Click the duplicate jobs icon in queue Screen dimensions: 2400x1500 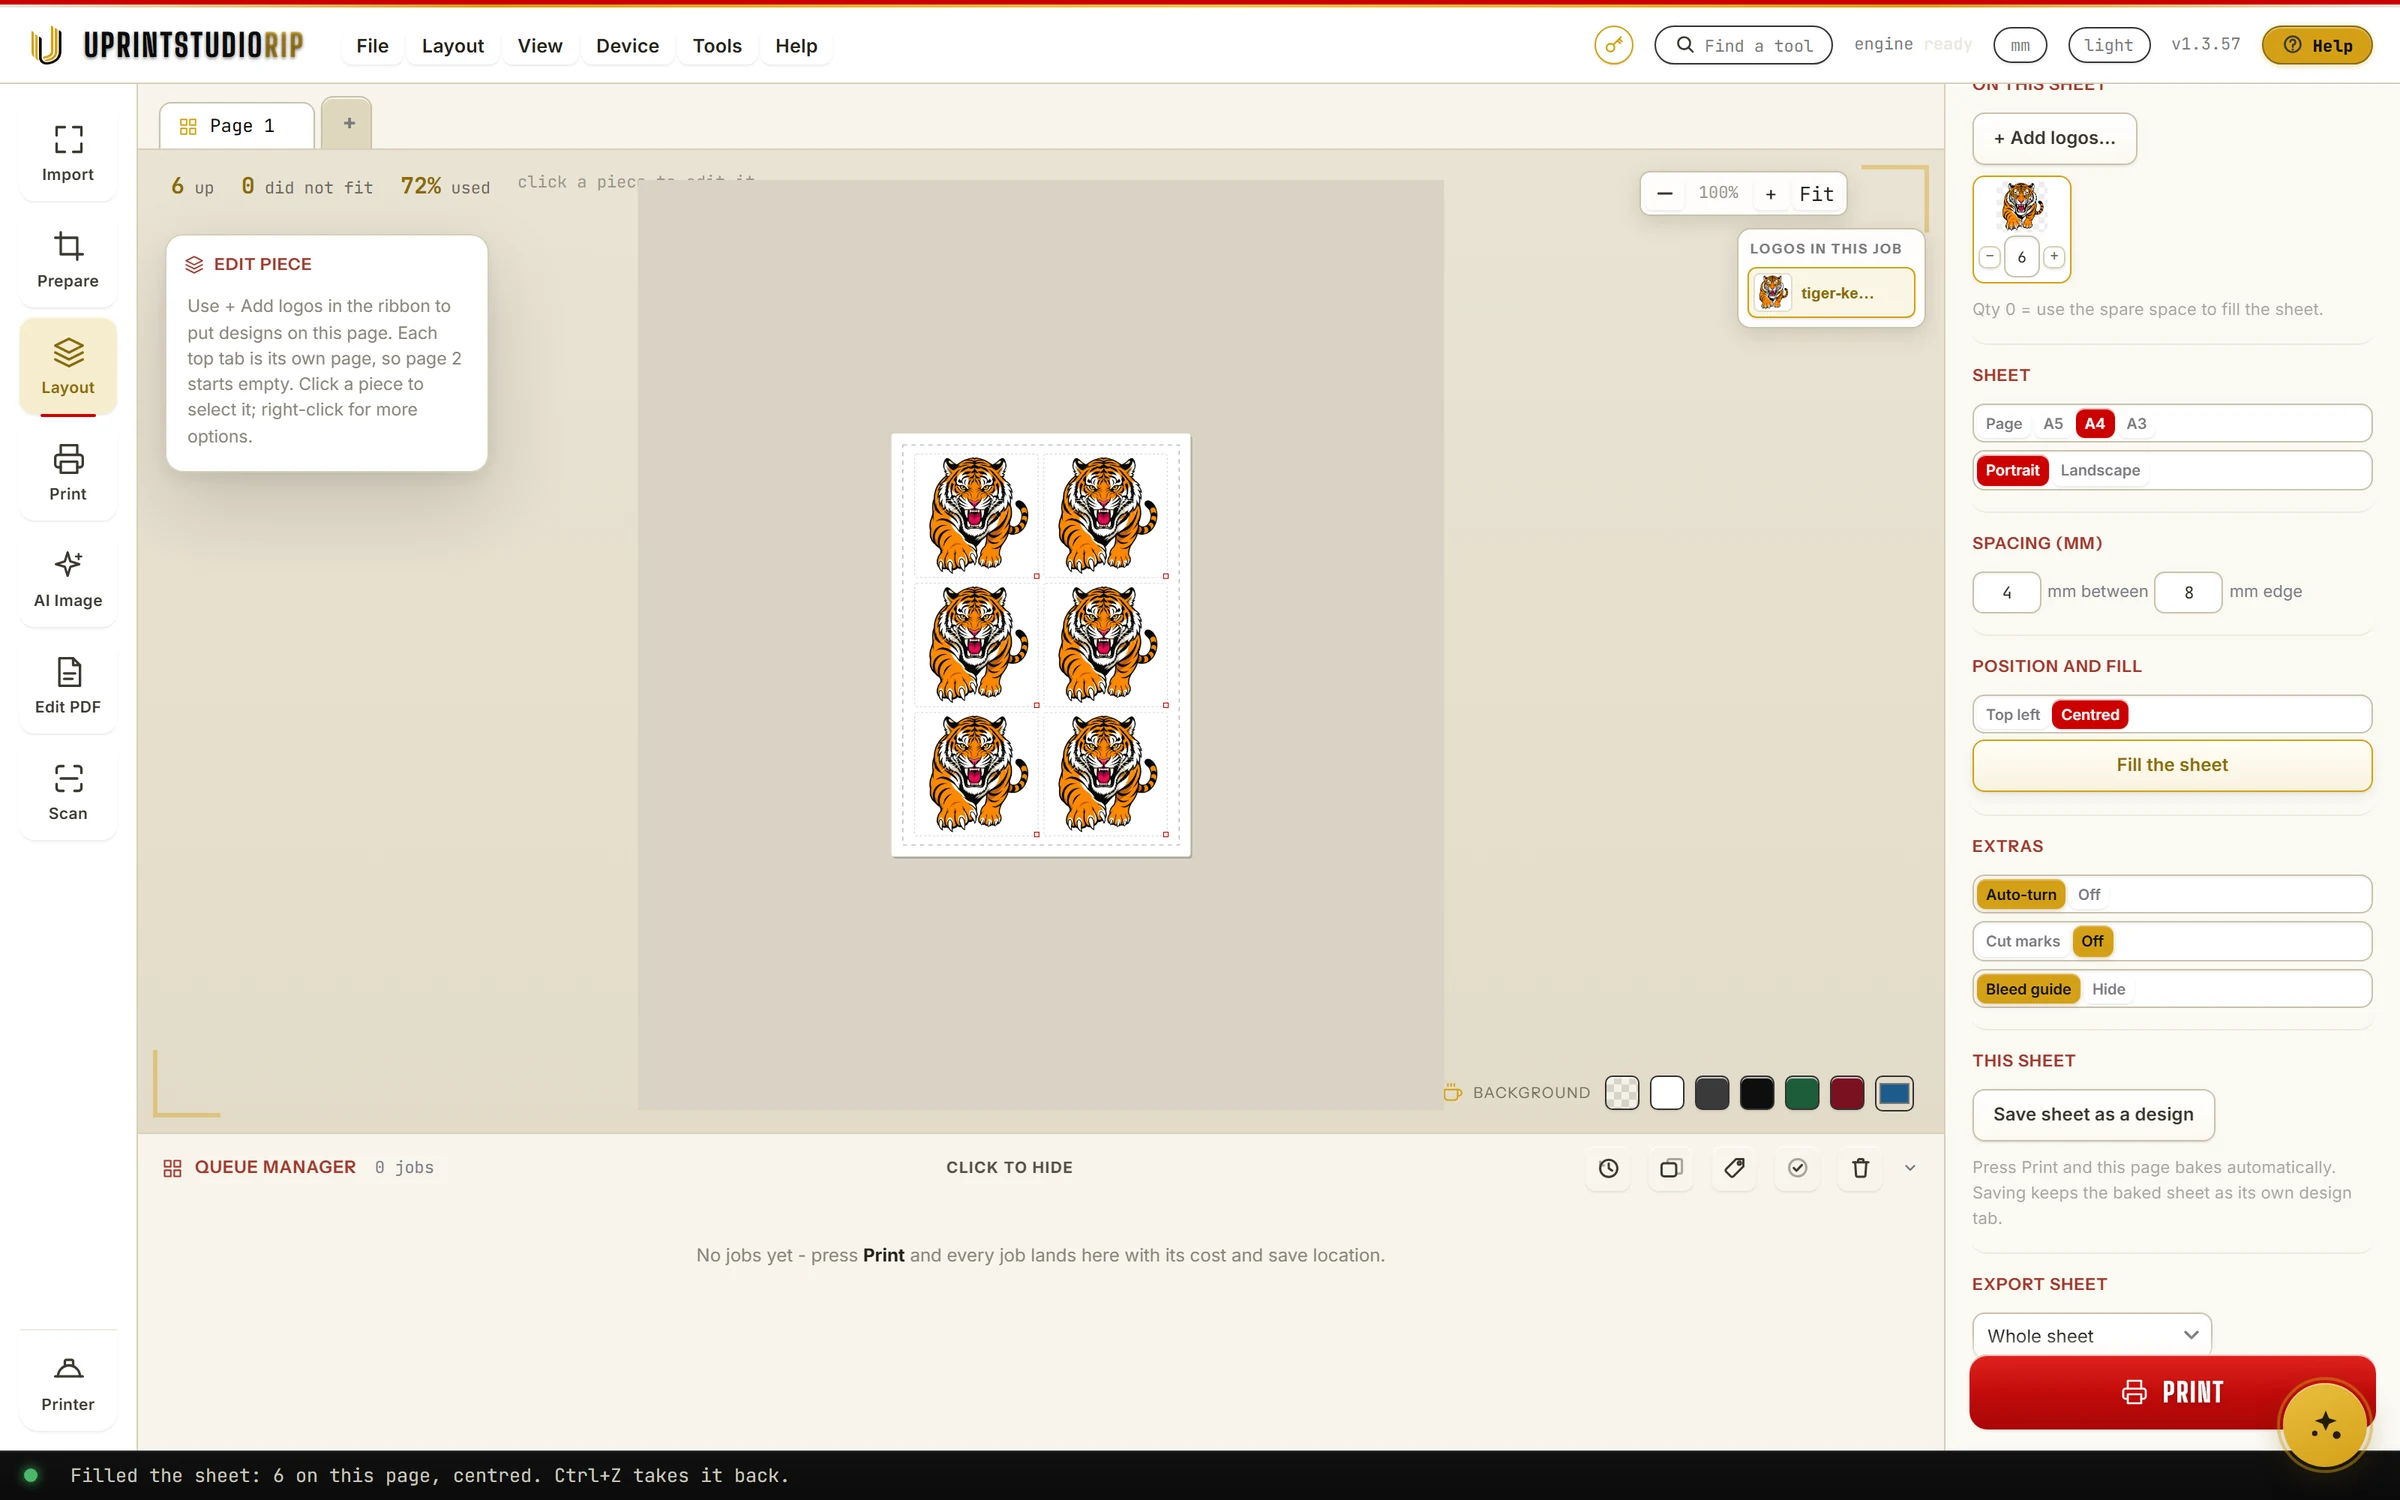tap(1671, 1168)
